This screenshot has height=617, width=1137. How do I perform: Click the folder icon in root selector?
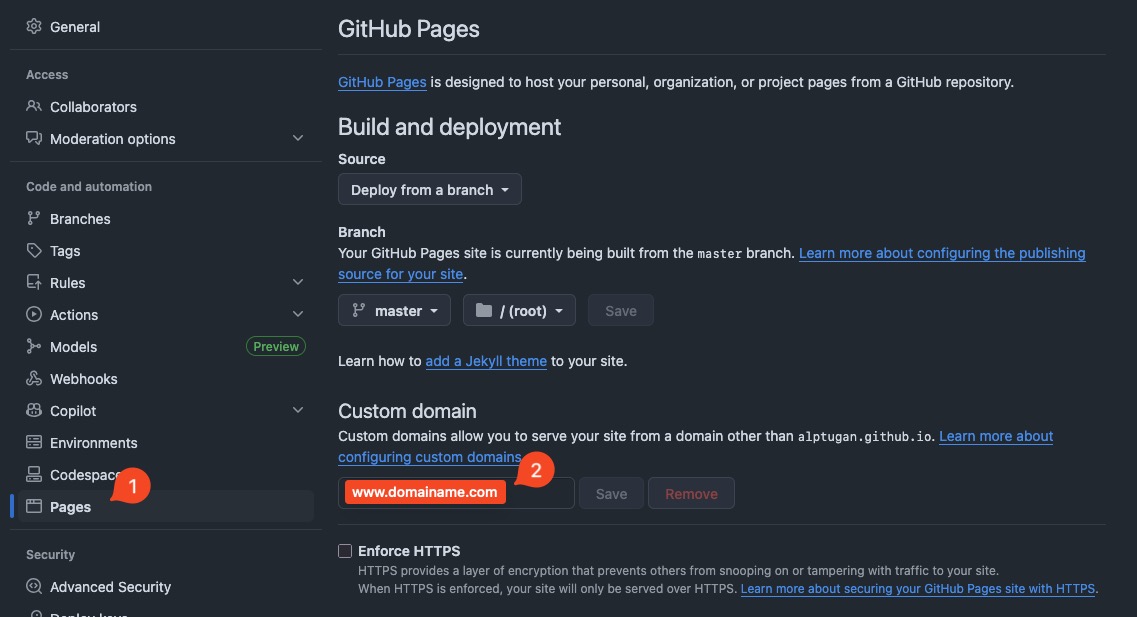pos(484,310)
